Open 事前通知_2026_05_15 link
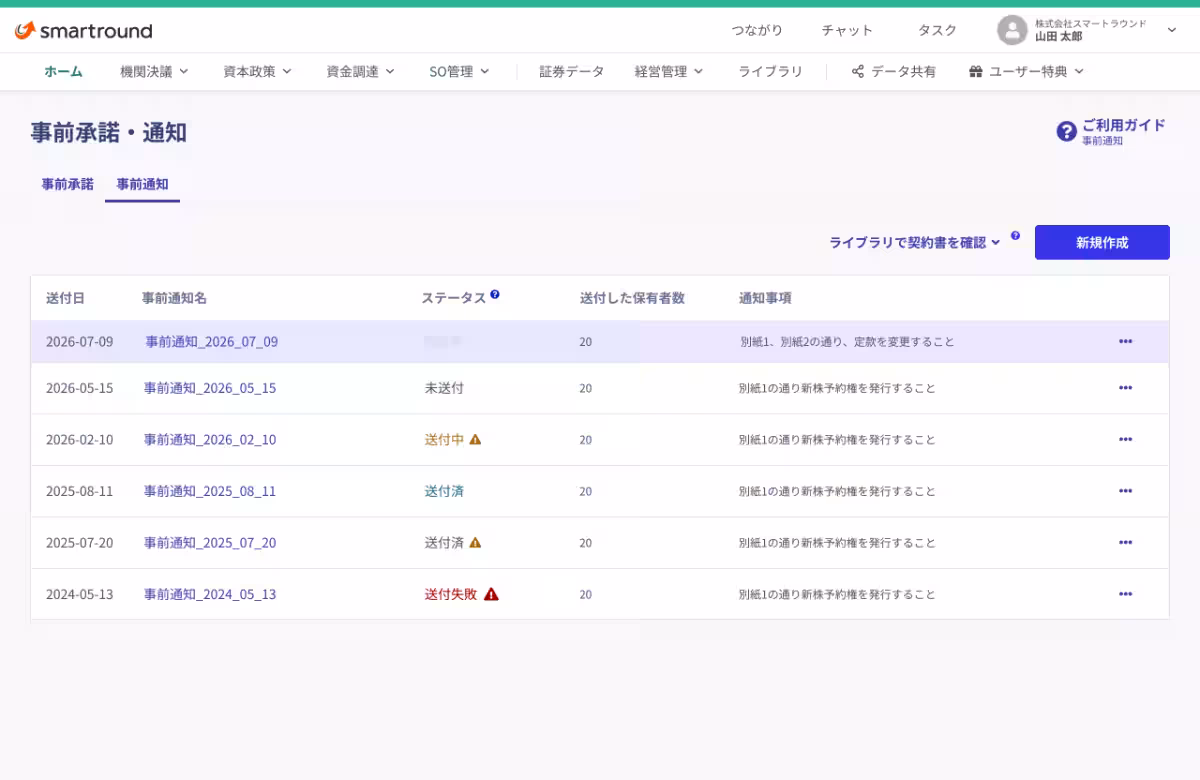 [x=210, y=388]
